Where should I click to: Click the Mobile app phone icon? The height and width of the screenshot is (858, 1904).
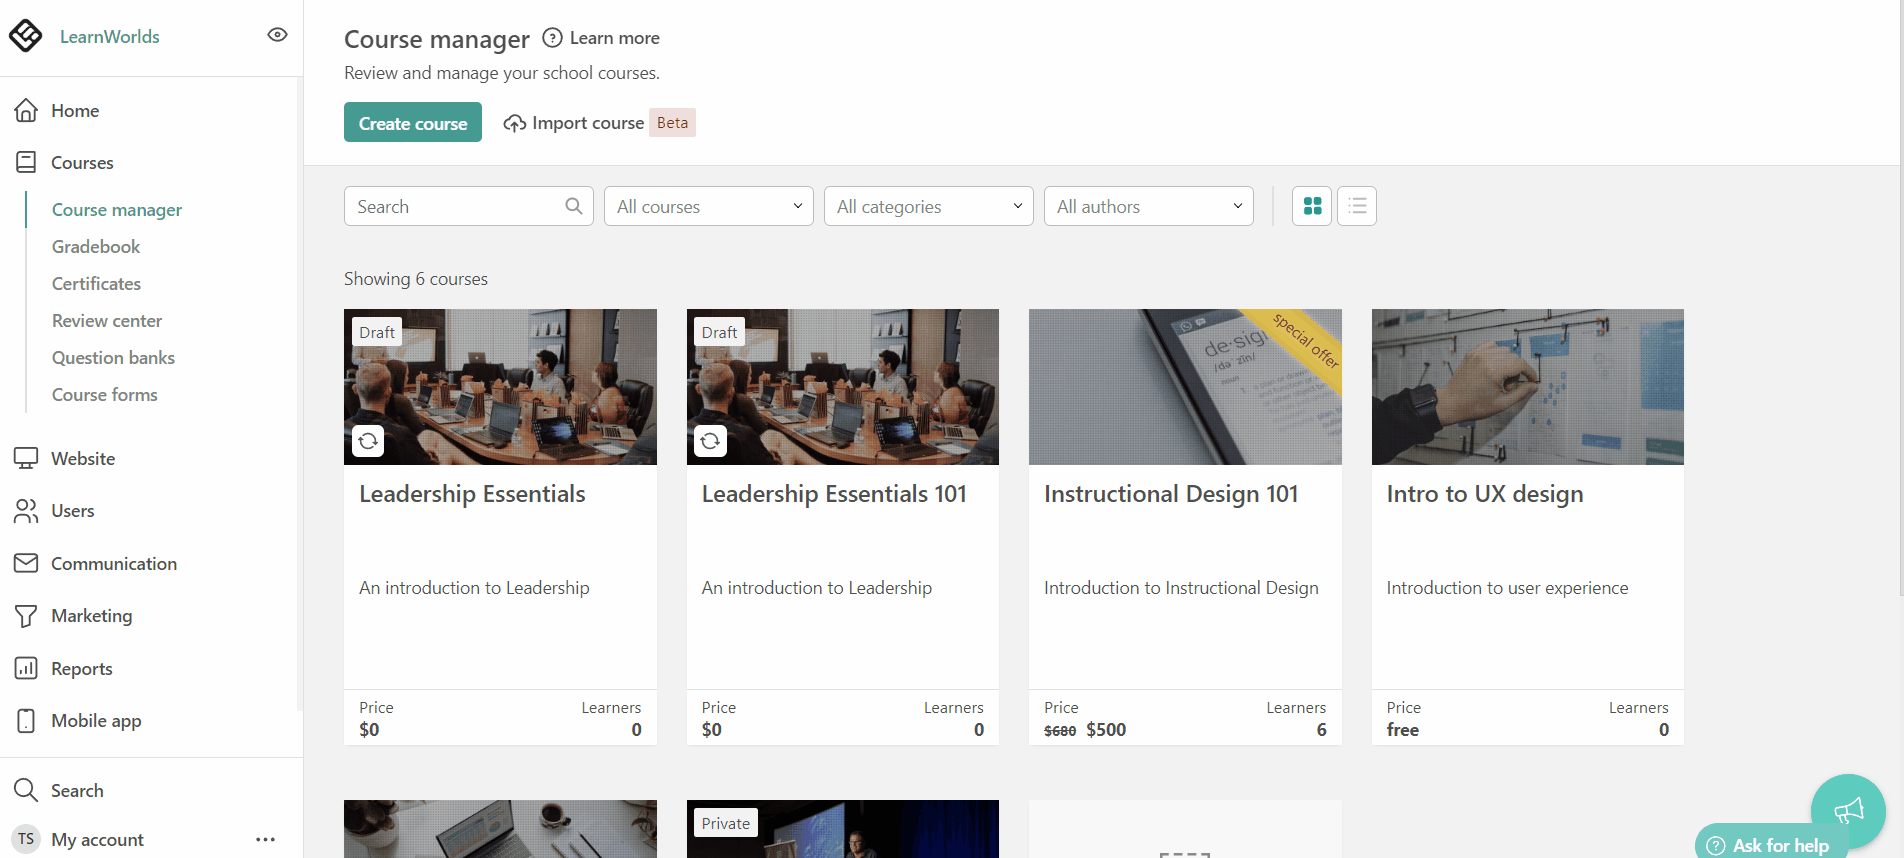tap(26, 720)
